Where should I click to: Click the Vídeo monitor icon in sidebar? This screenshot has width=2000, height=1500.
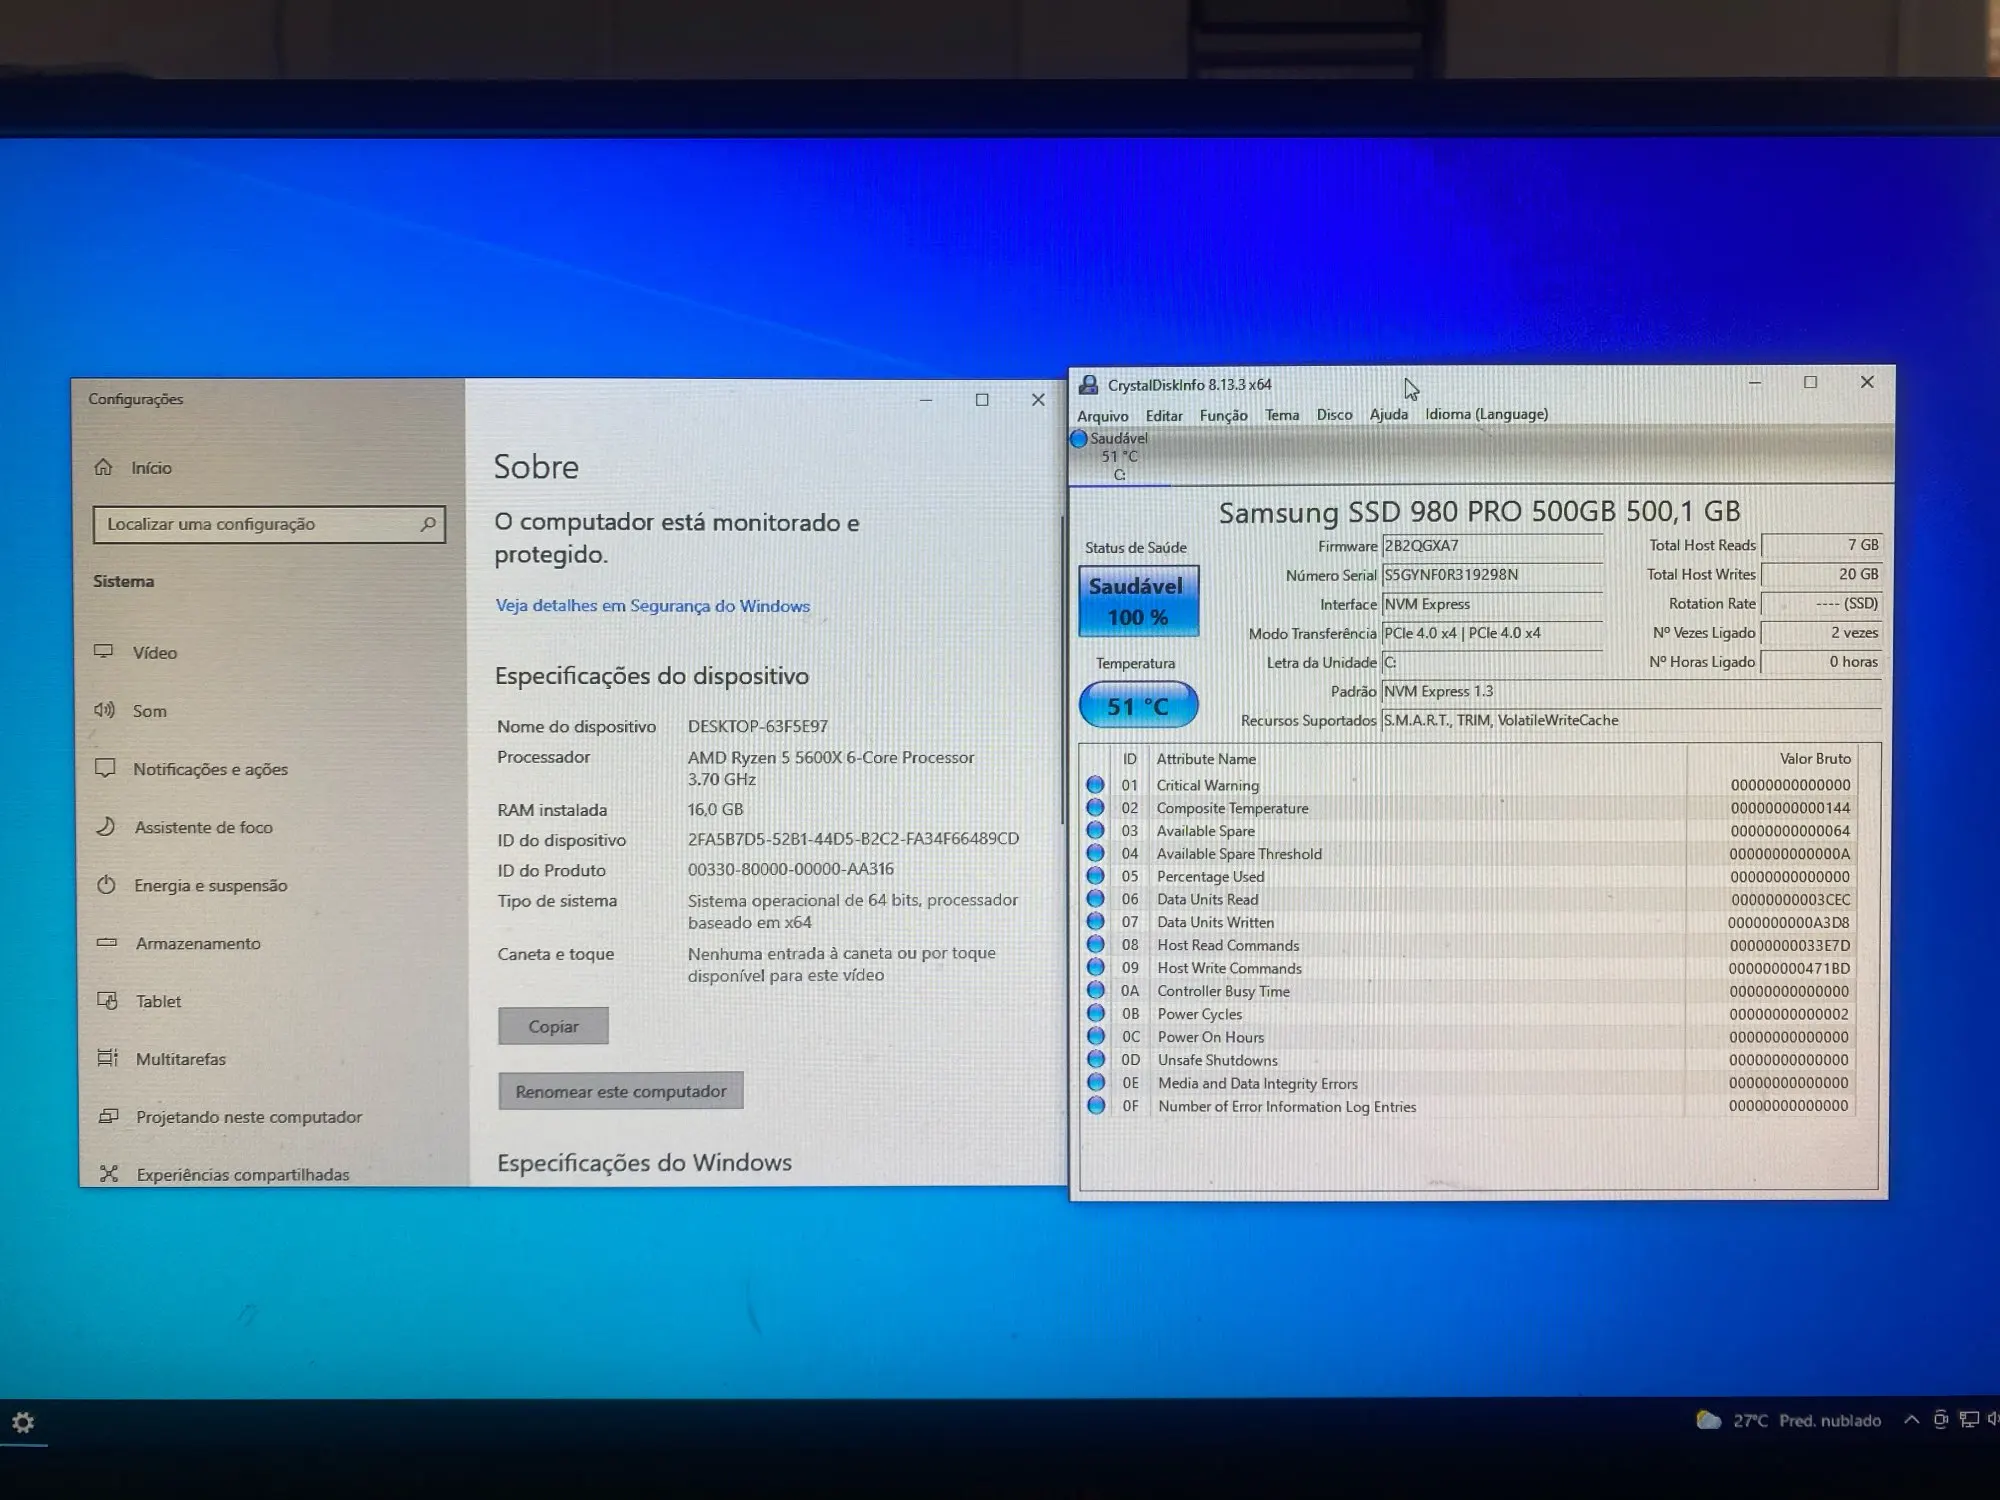[104, 652]
